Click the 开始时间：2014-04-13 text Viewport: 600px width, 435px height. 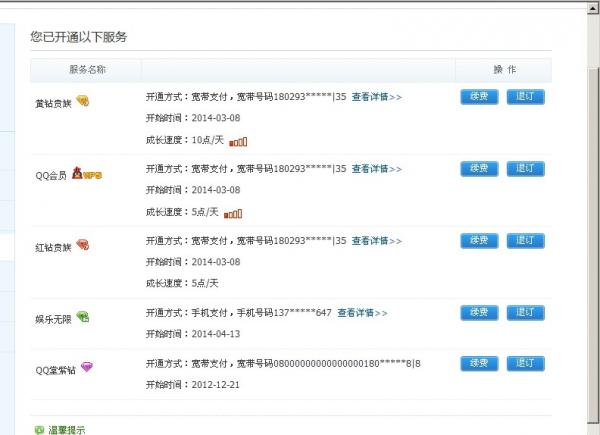coord(193,334)
